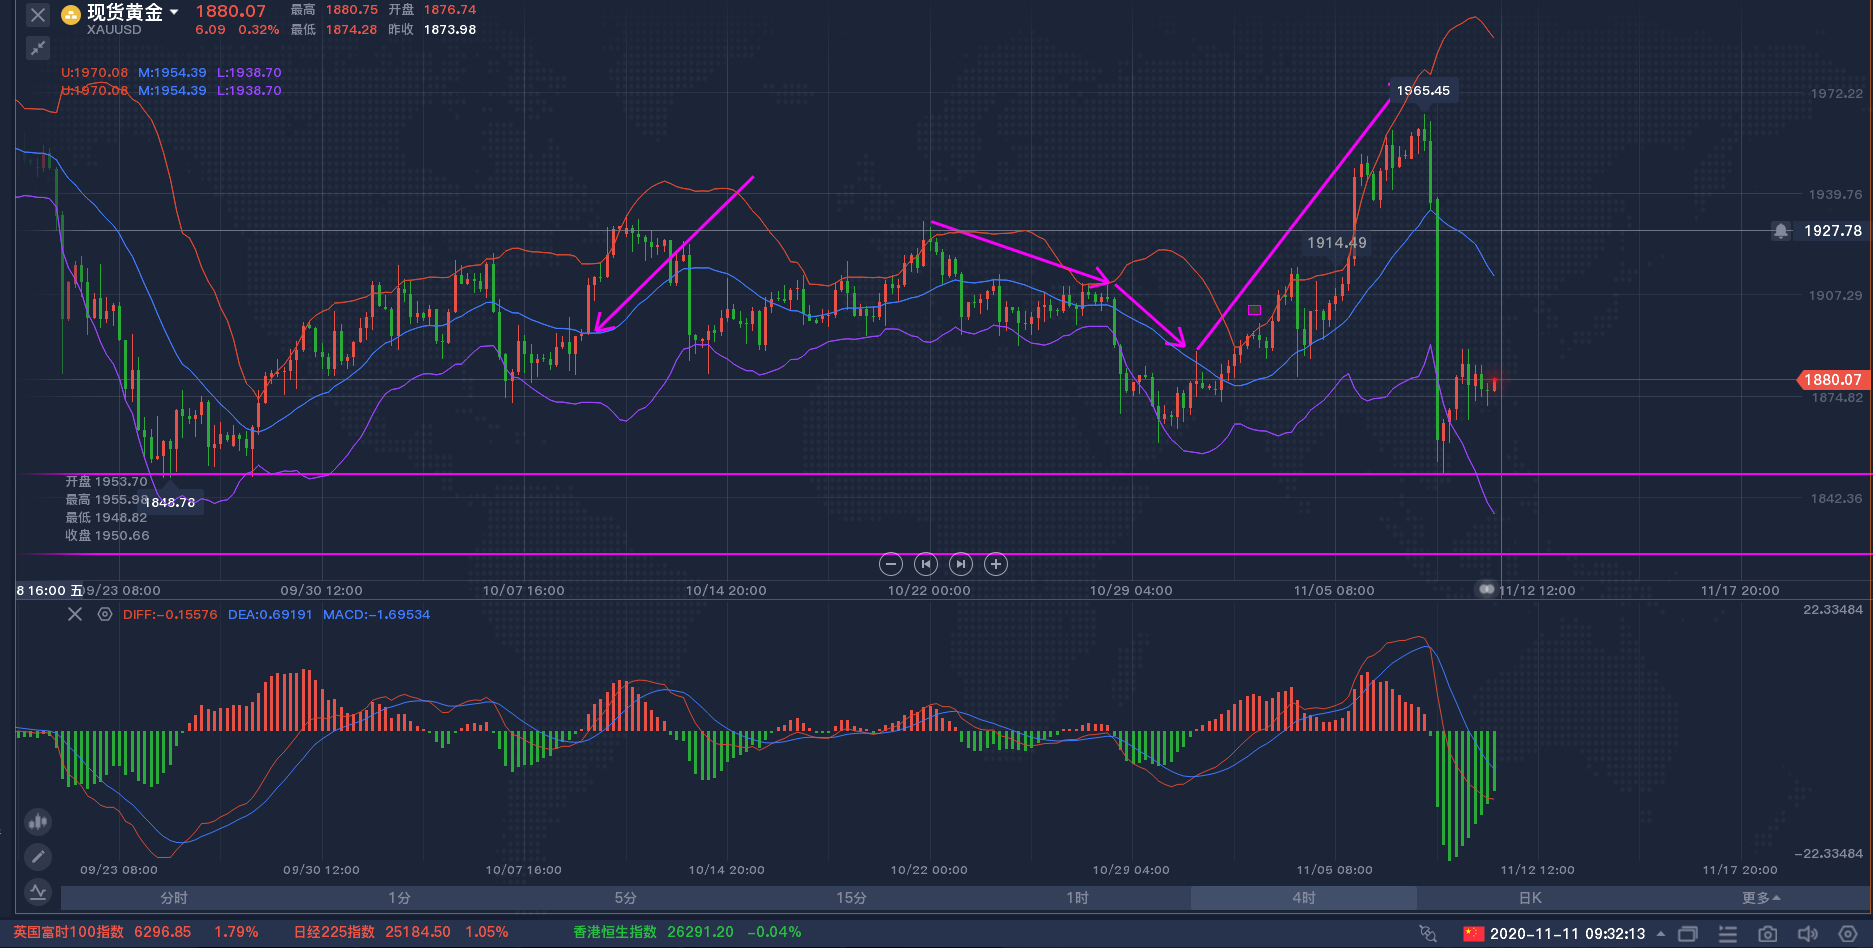Switch to the 1分 timeframe tab
Viewport: 1873px width, 948px height.
(400, 898)
